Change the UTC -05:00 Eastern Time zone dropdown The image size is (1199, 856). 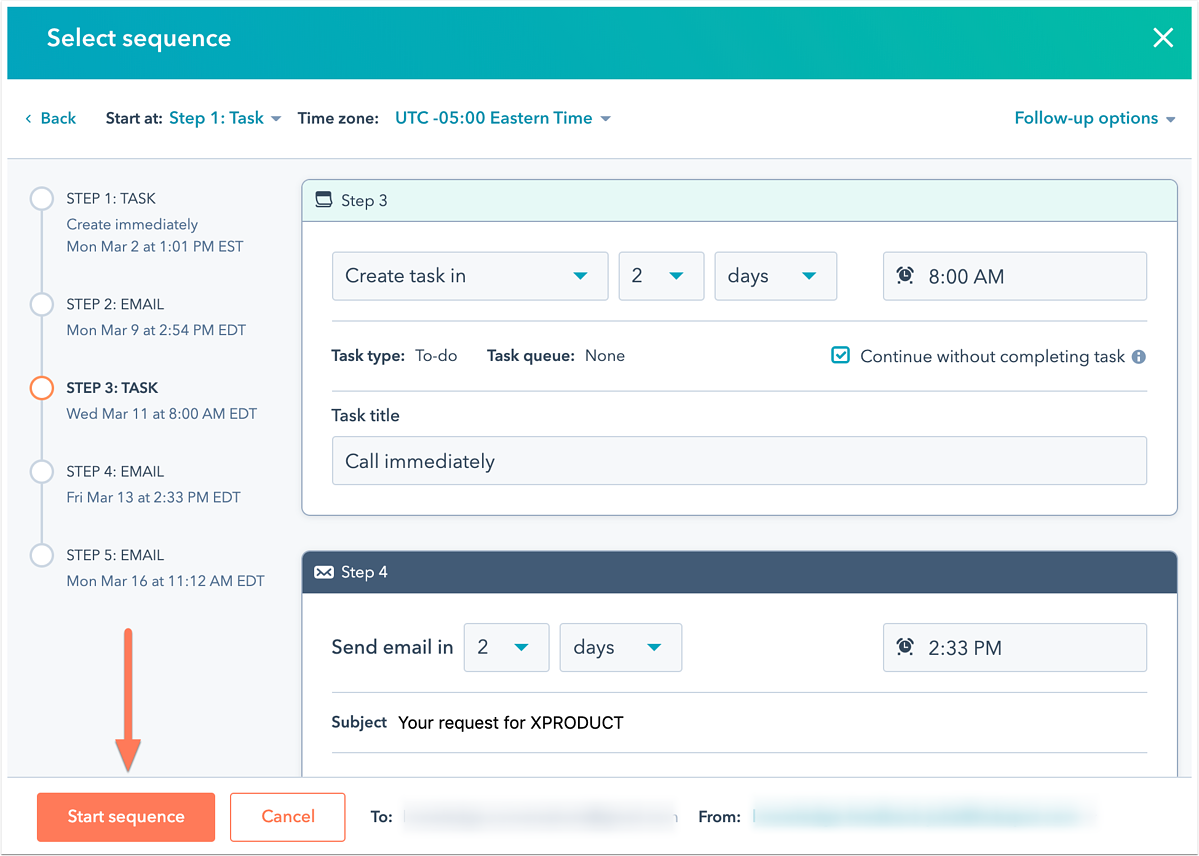500,118
